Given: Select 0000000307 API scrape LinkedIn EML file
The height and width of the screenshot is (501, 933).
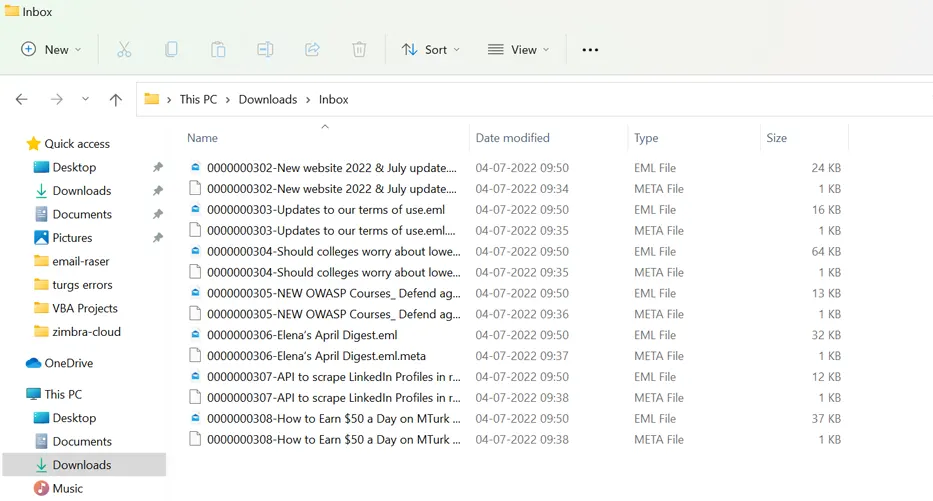Looking at the screenshot, I should (334, 377).
